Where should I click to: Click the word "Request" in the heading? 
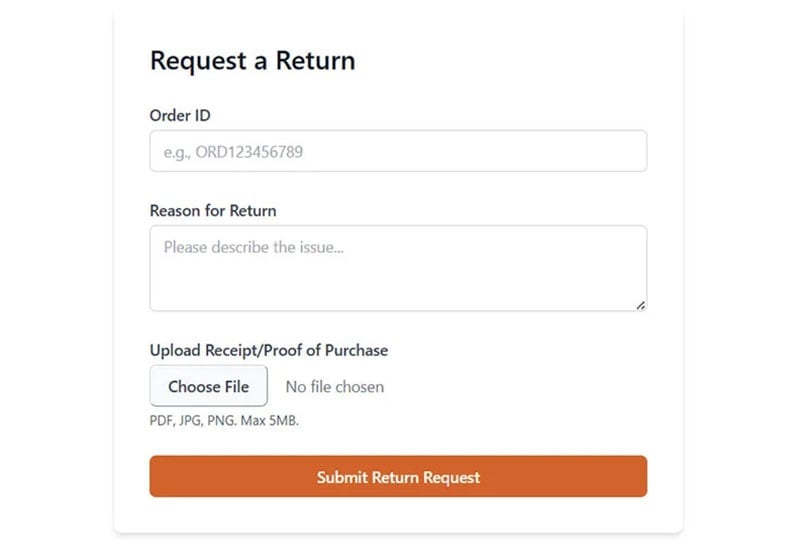pos(196,60)
